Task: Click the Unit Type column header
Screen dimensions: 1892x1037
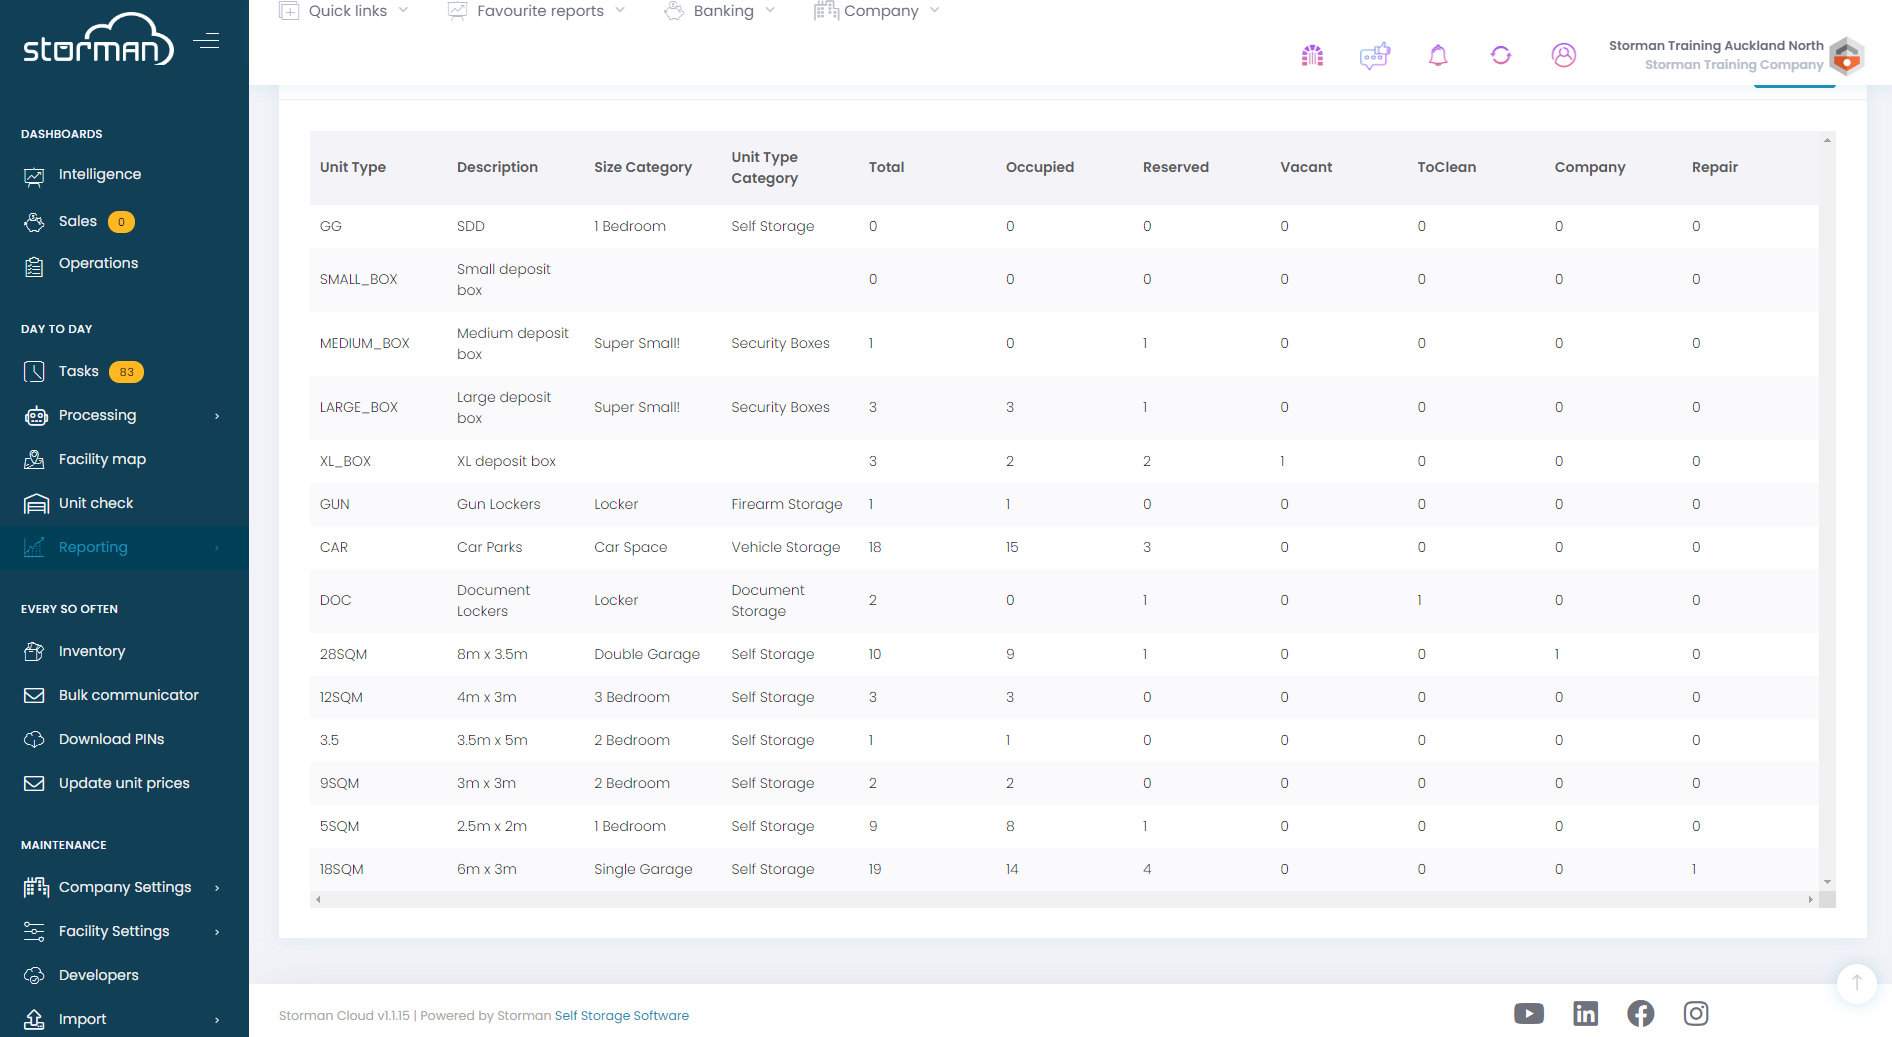Action: 353,168
